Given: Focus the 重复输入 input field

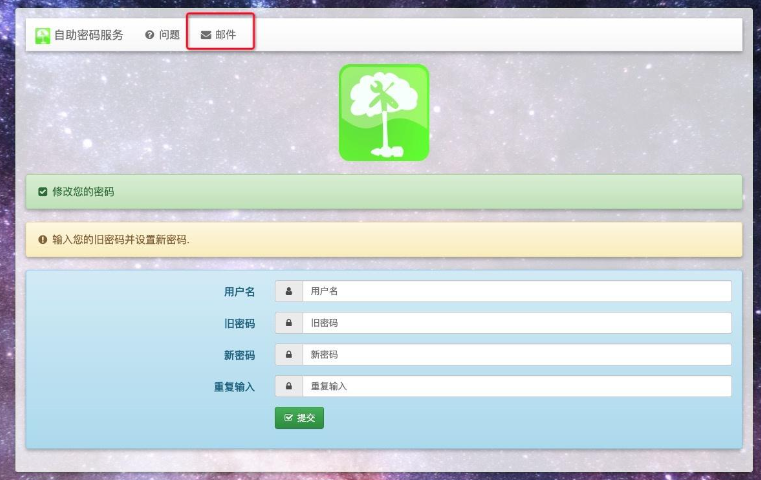Looking at the screenshot, I should point(517,386).
